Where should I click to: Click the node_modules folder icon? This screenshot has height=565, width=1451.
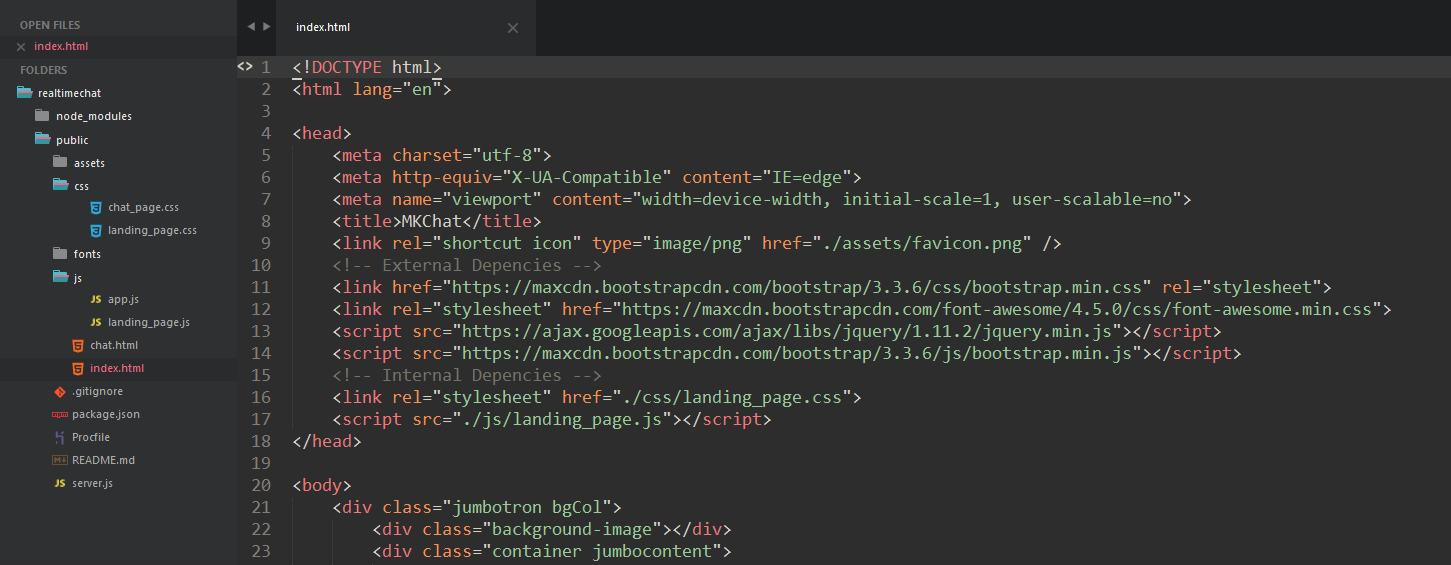click(x=42, y=116)
